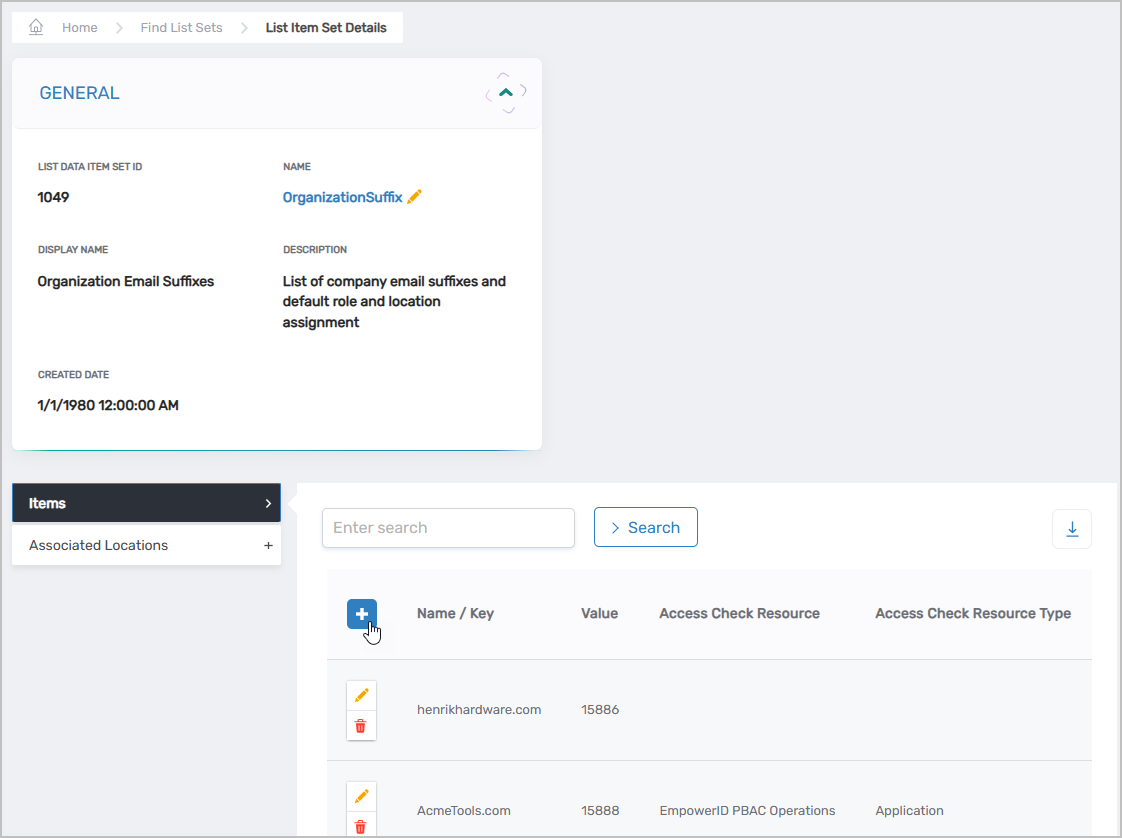Edit the henrikhardware.com item
1122x838 pixels.
pyautogui.click(x=361, y=695)
